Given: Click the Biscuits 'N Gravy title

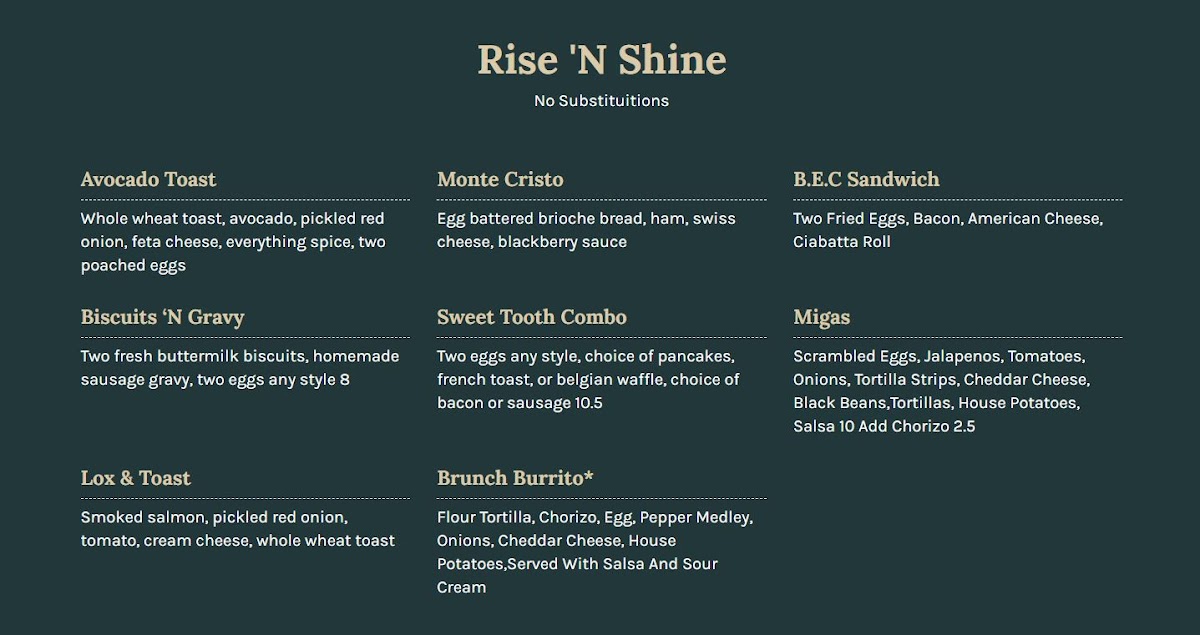Looking at the screenshot, I should click(x=162, y=318).
